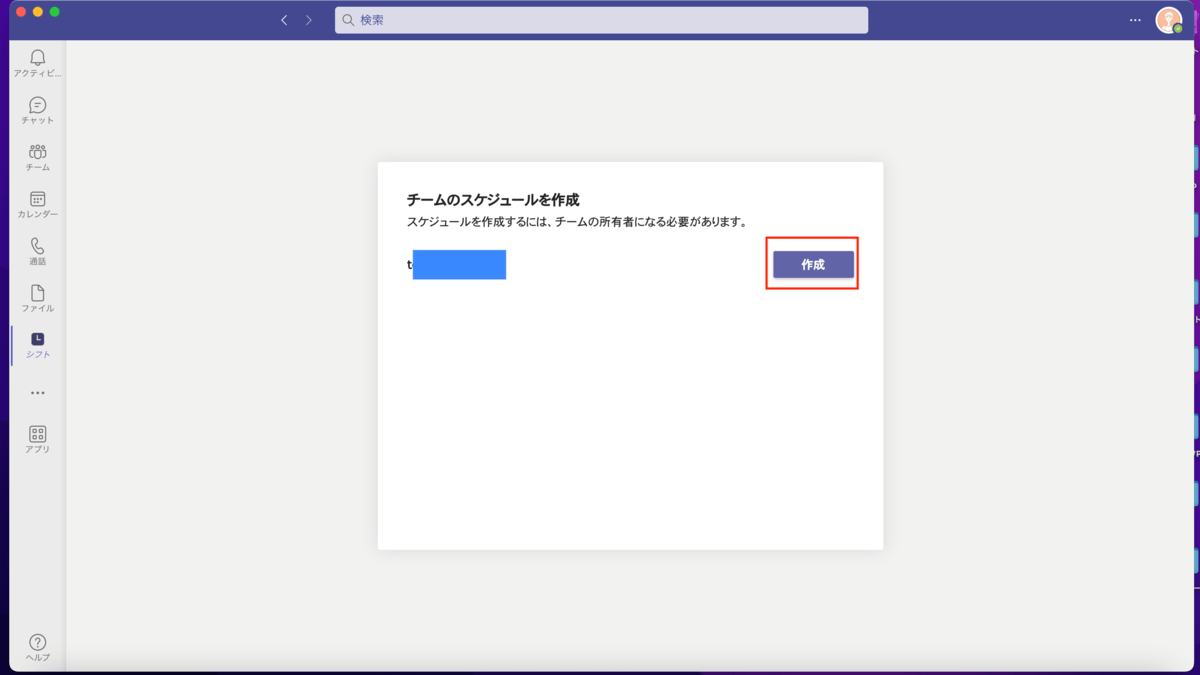Open the Calendar (カレンダー) view
1200x675 pixels.
click(37, 205)
